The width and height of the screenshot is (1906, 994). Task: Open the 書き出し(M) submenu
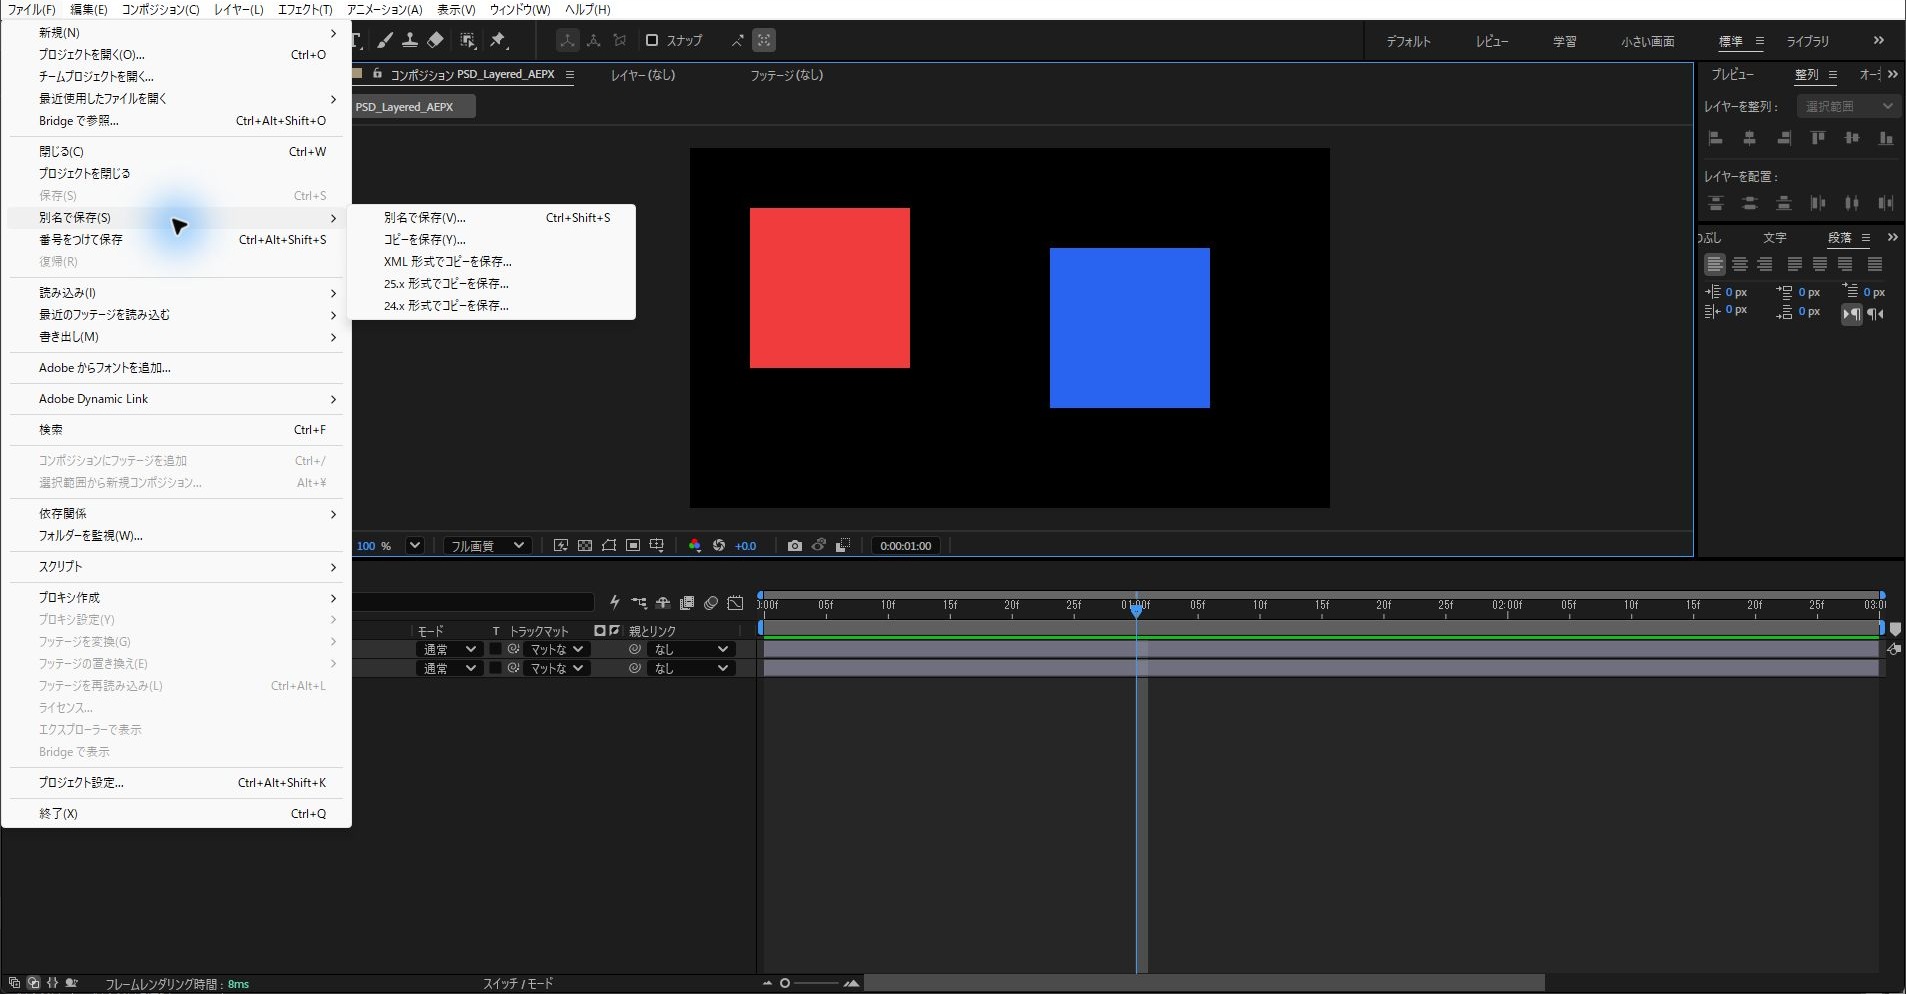(x=176, y=336)
